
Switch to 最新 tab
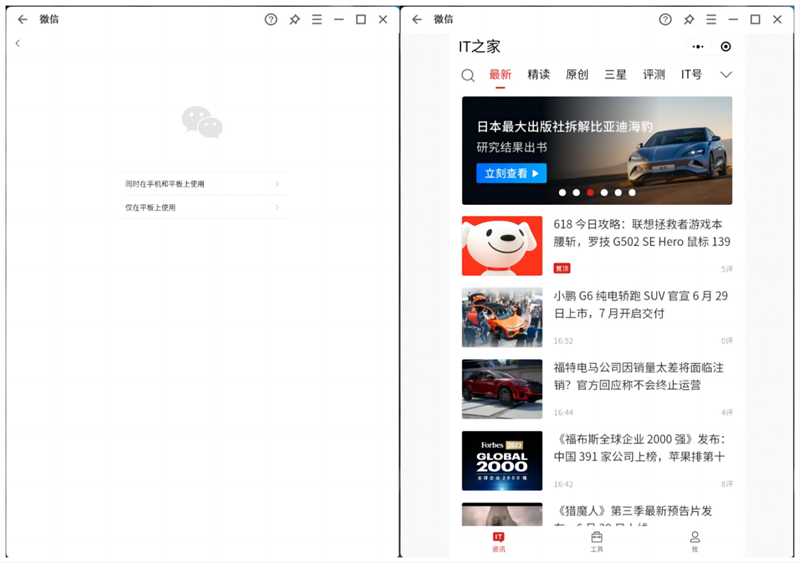500,75
